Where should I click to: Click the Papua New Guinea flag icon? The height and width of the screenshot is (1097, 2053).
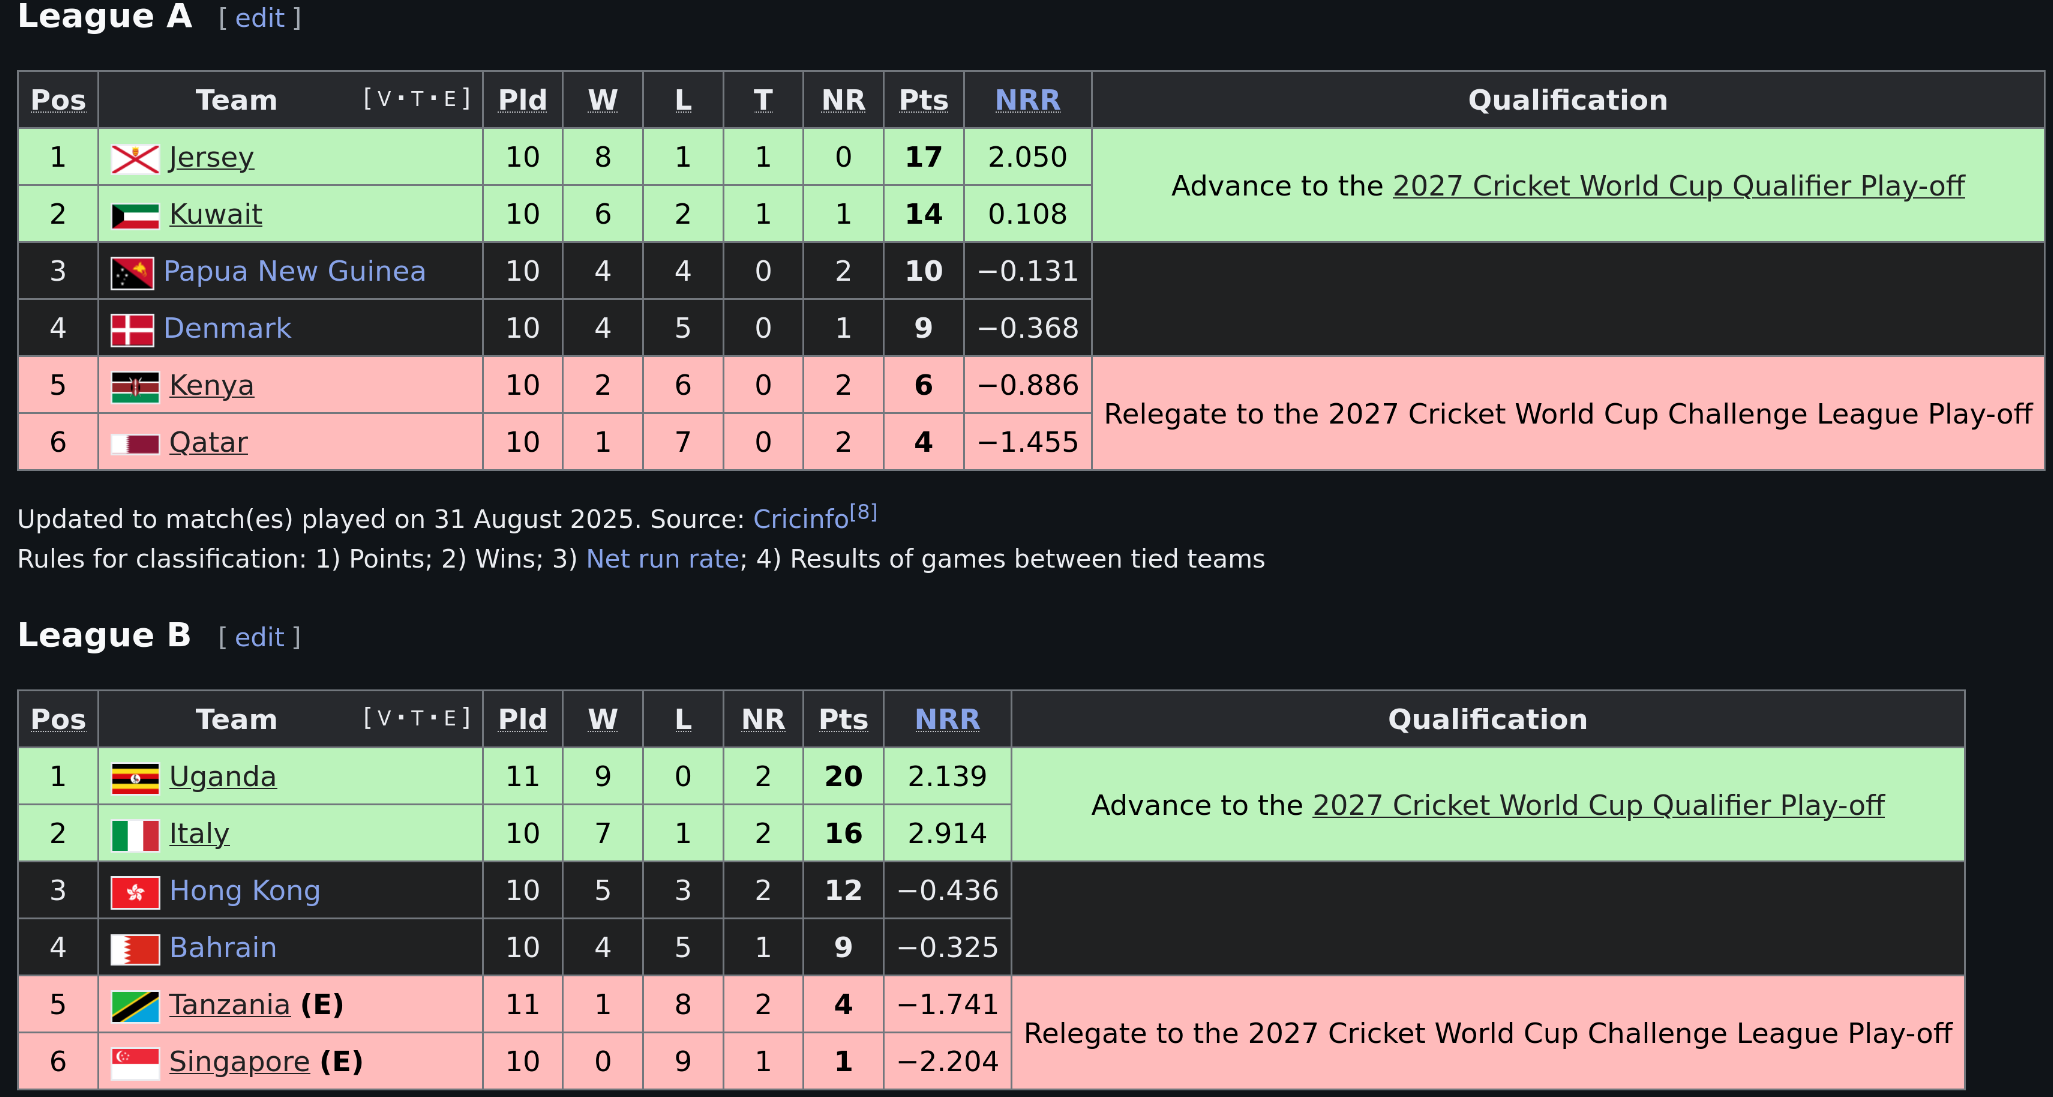click(132, 273)
